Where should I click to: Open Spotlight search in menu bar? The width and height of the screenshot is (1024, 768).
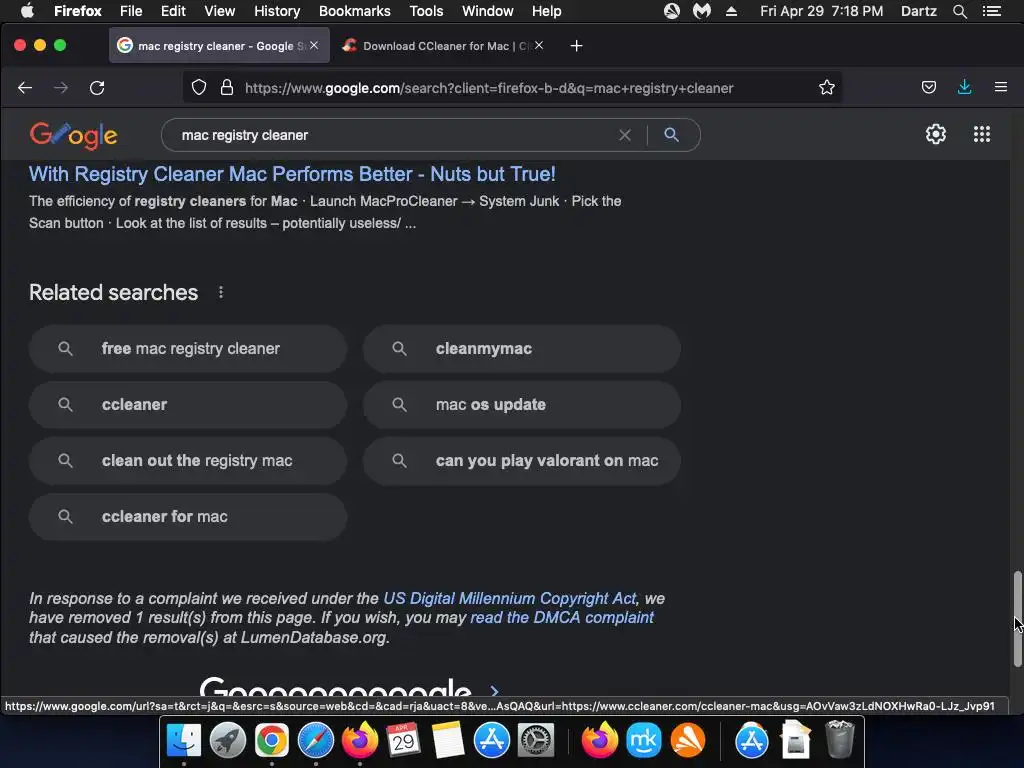point(959,11)
